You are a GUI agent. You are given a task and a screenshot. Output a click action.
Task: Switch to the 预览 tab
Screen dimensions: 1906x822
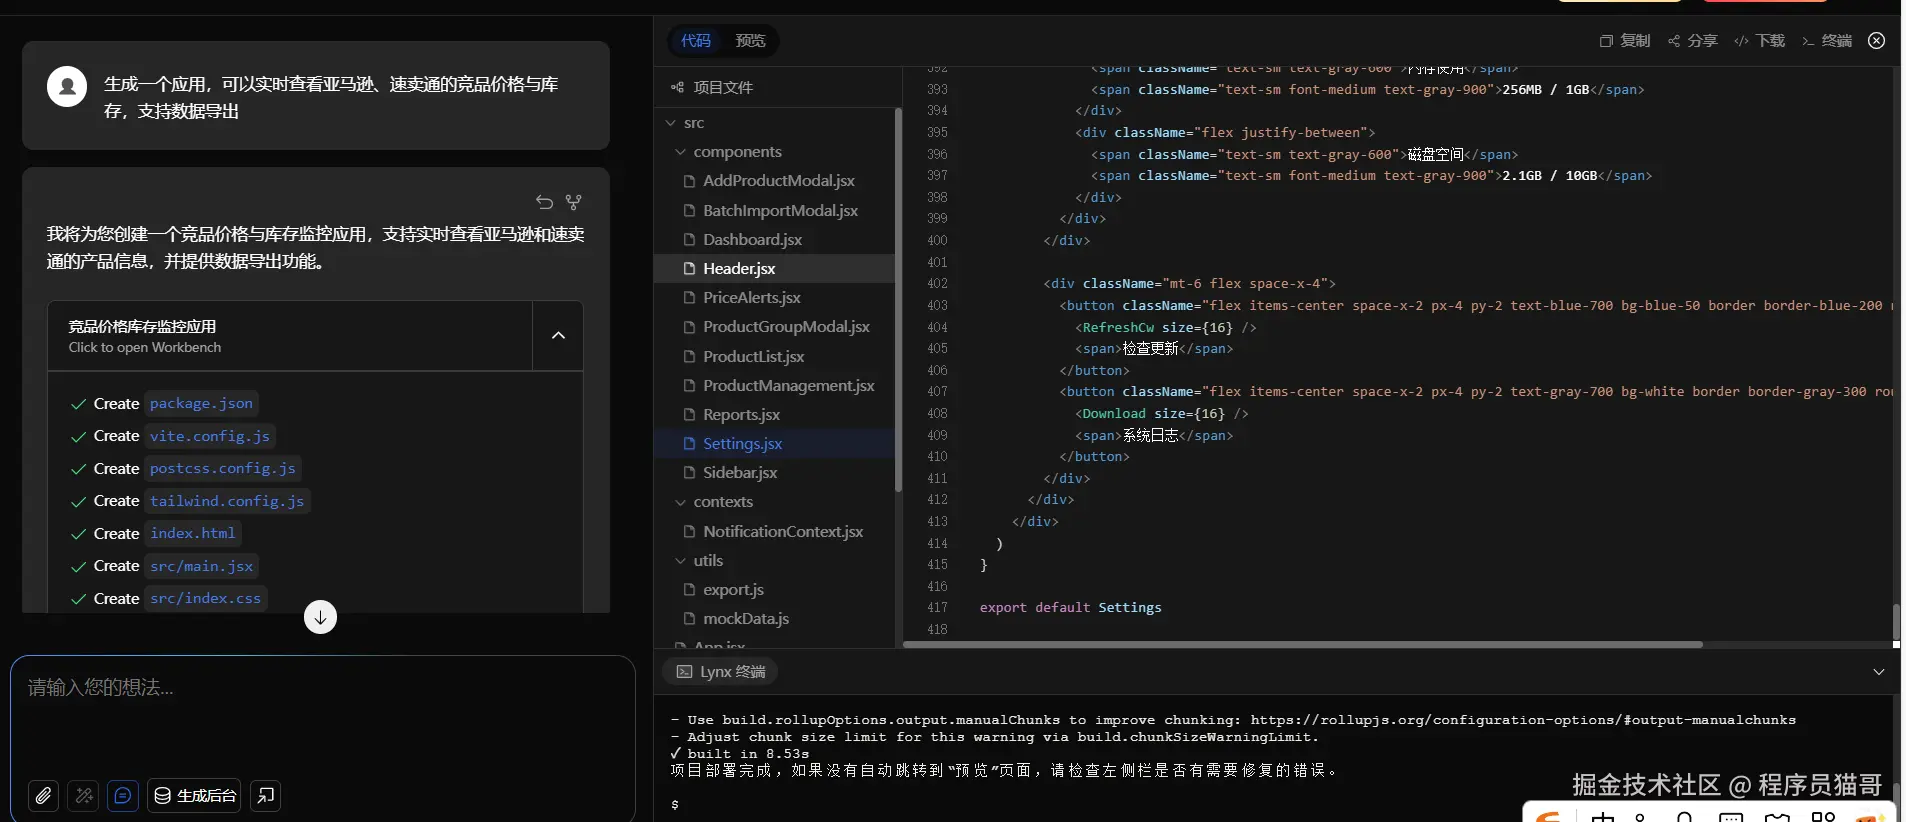click(x=750, y=41)
